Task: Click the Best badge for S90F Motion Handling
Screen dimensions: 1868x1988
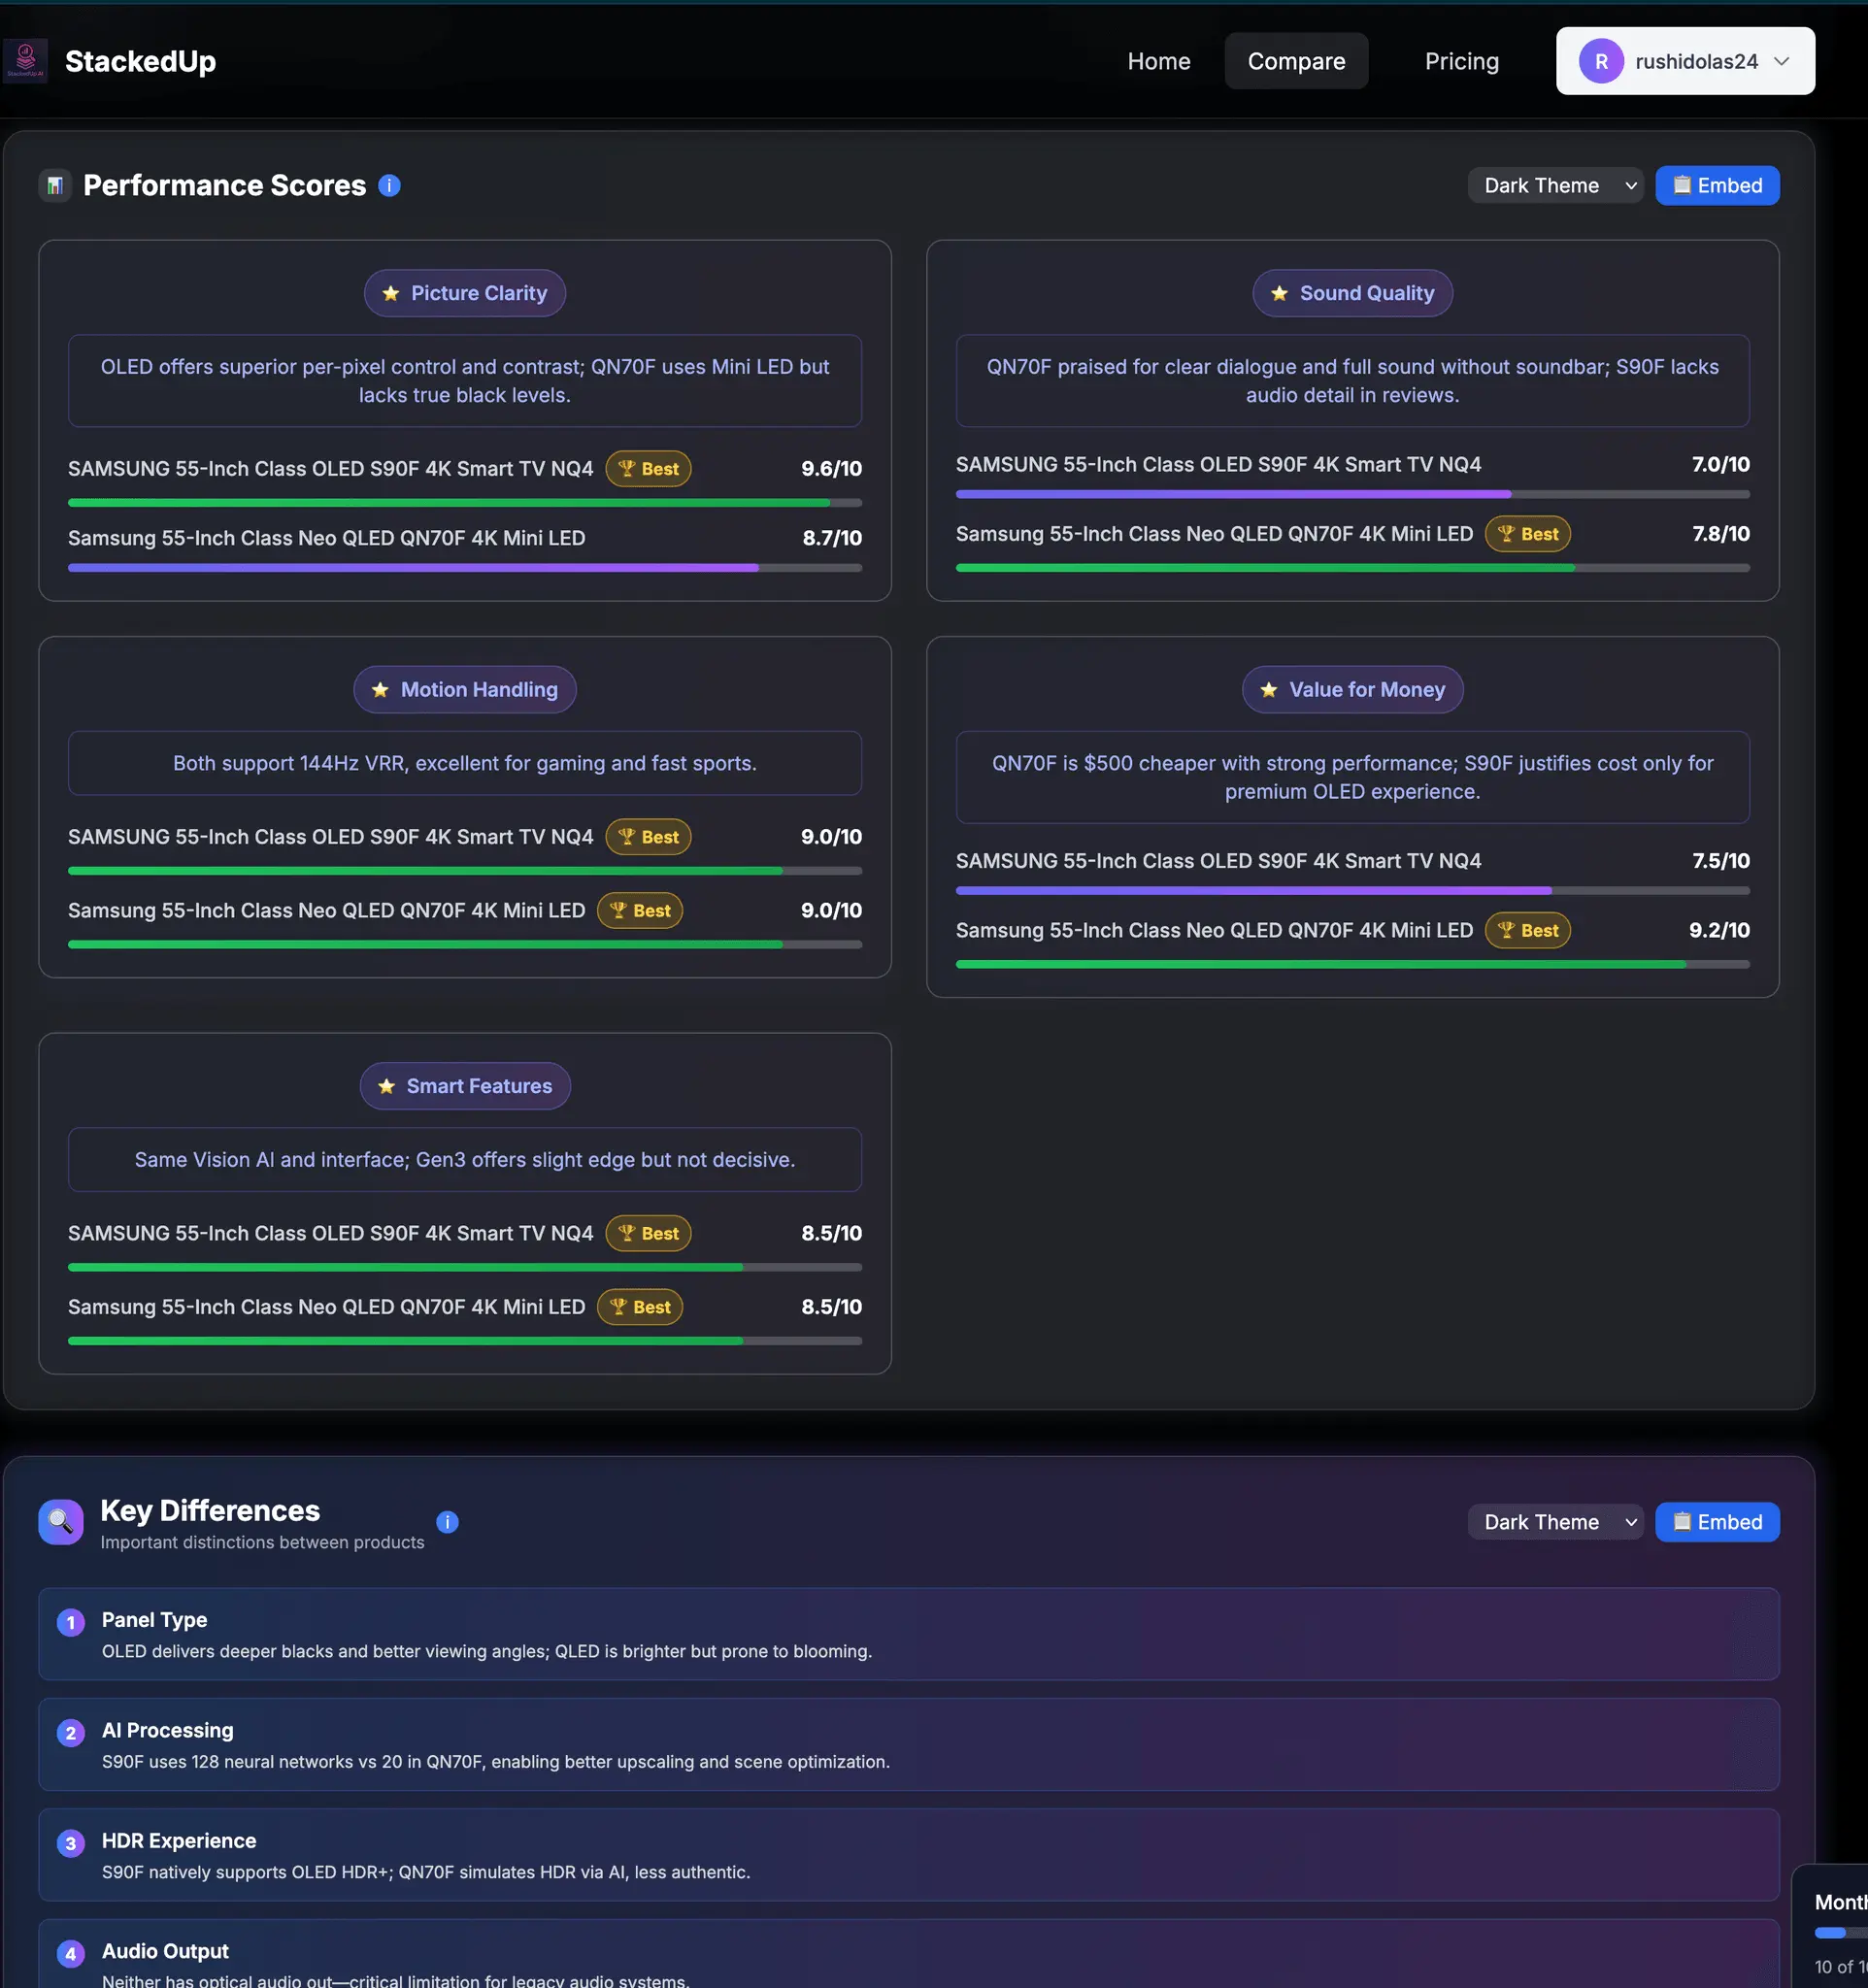Action: (x=648, y=837)
